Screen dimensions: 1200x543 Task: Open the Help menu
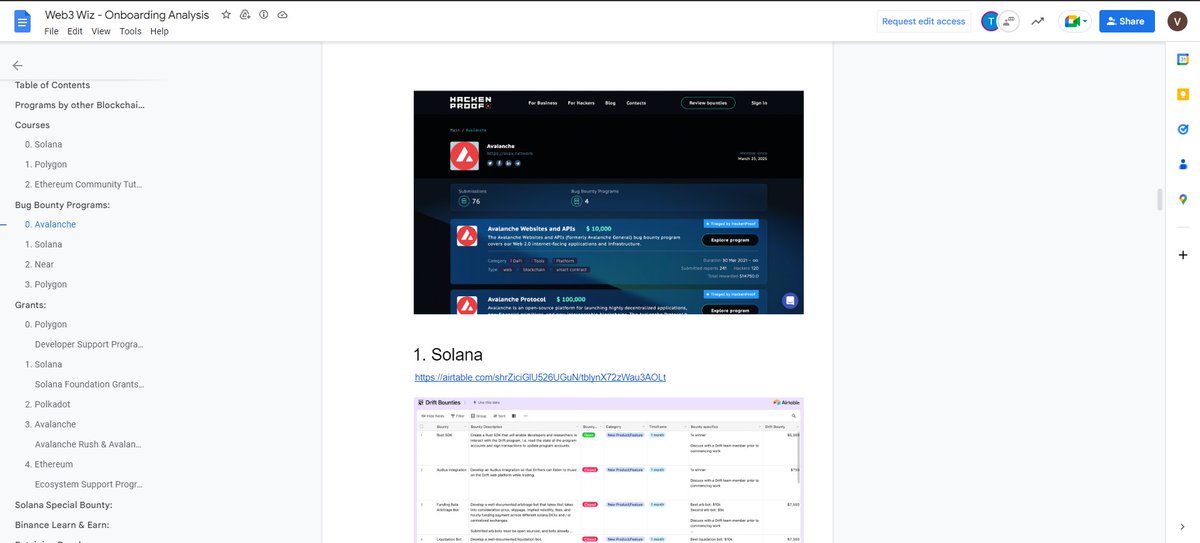[159, 31]
